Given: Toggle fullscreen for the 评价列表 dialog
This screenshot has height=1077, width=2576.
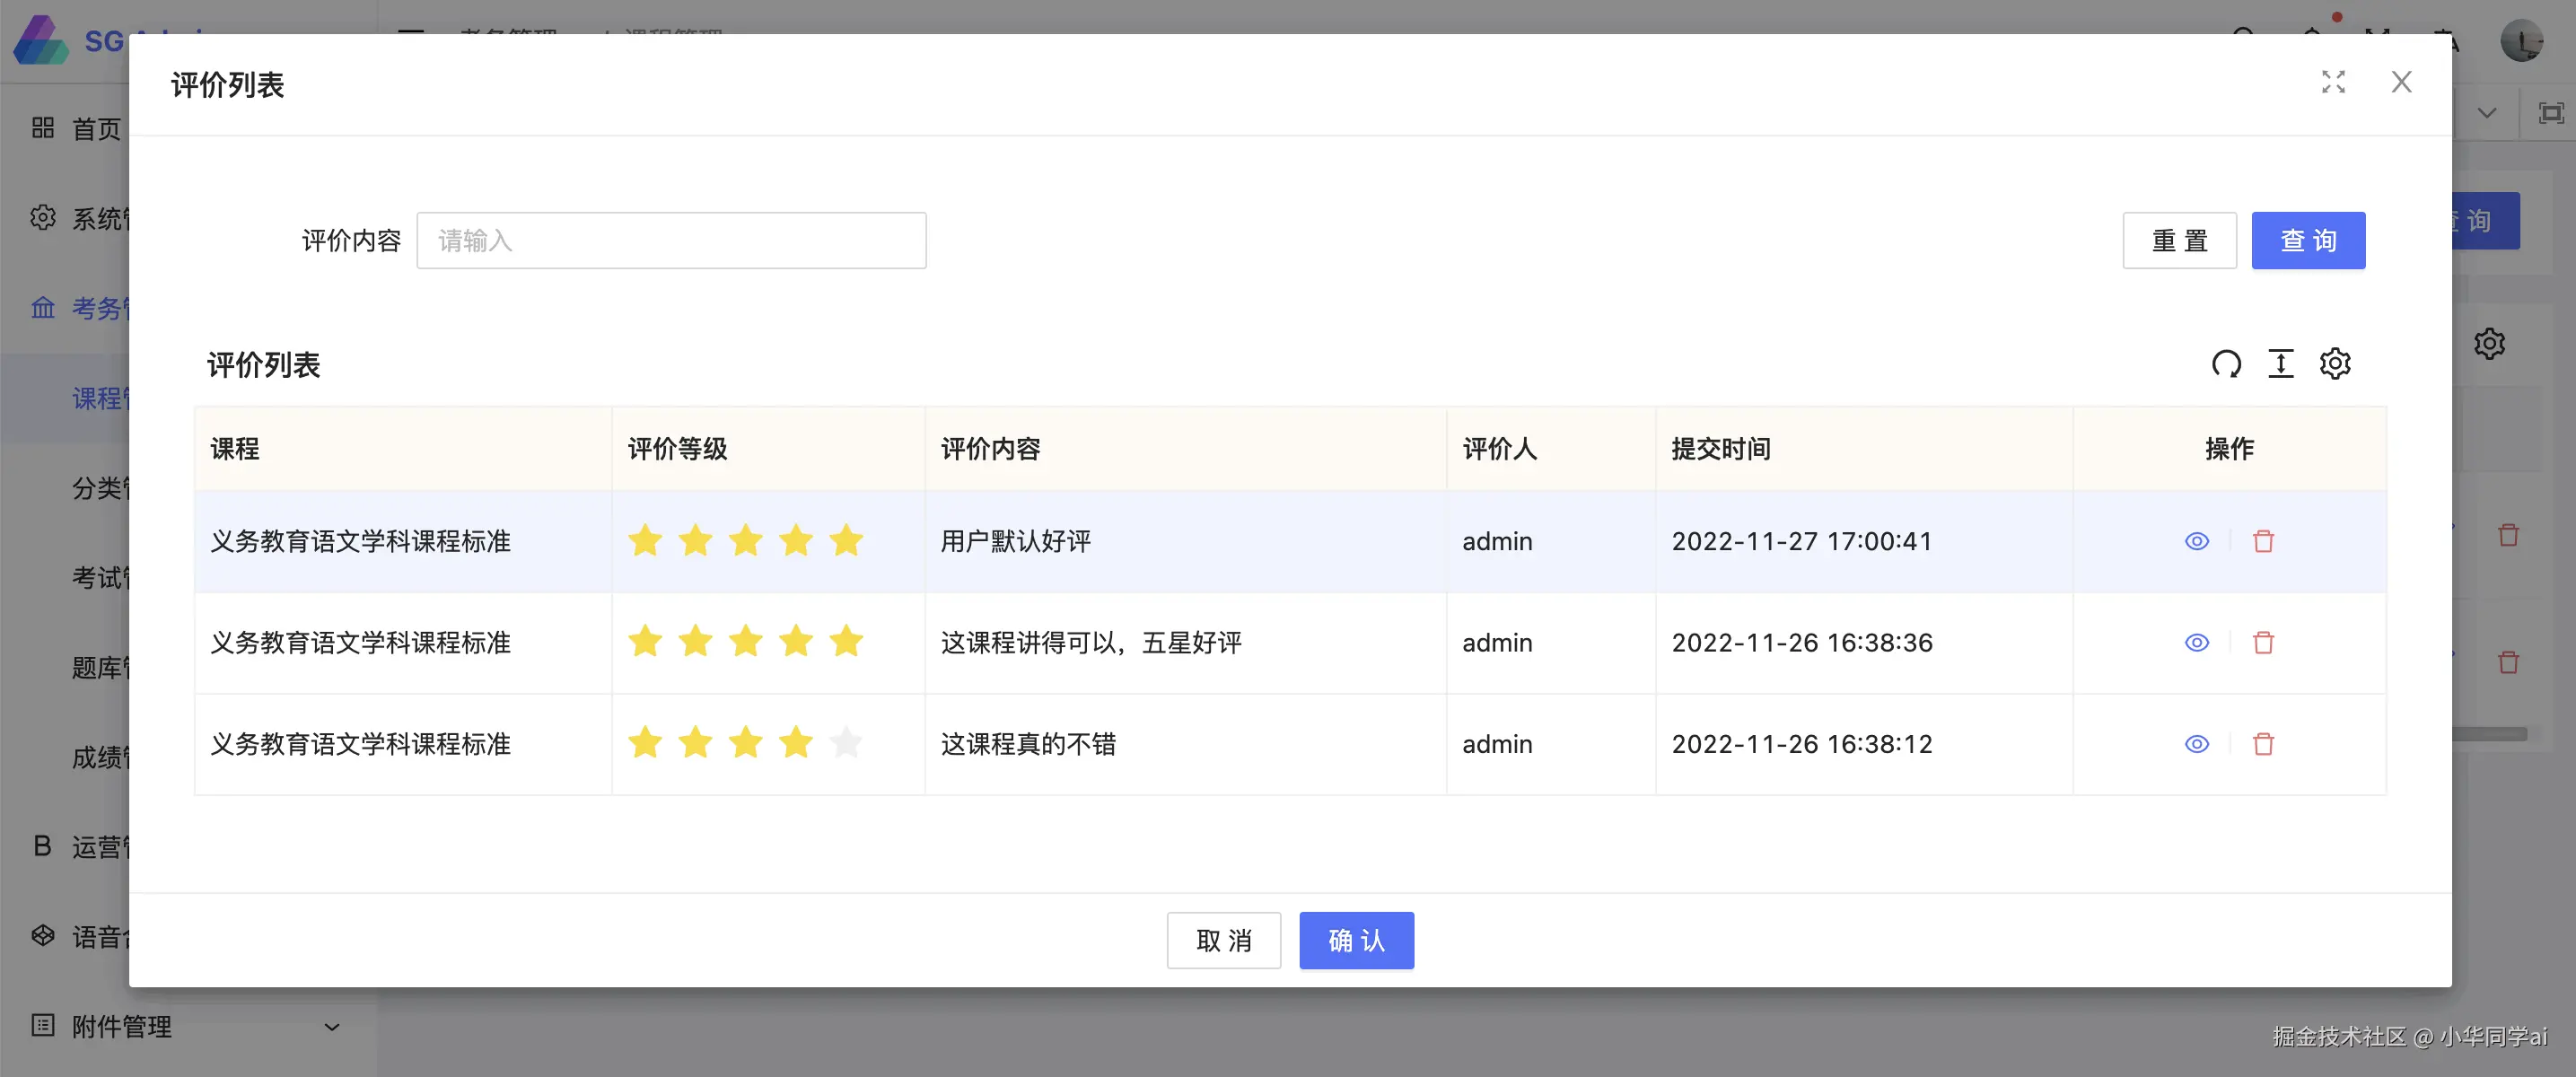Looking at the screenshot, I should (2333, 83).
